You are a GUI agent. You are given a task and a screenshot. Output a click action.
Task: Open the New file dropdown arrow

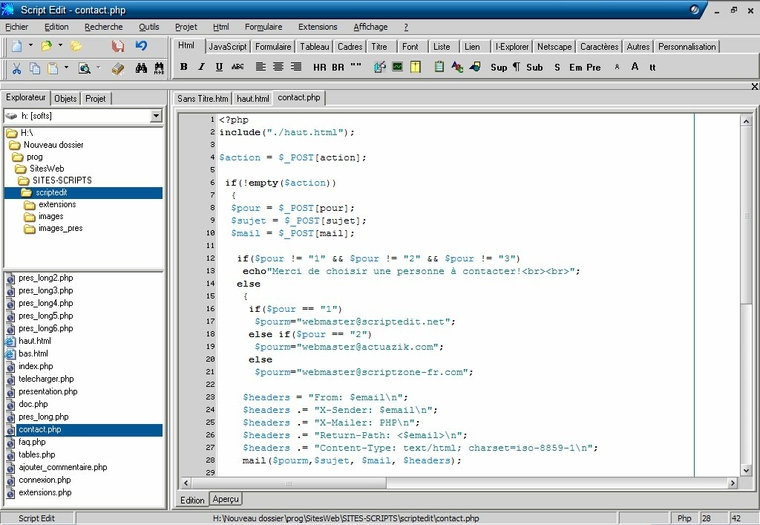pos(31,46)
